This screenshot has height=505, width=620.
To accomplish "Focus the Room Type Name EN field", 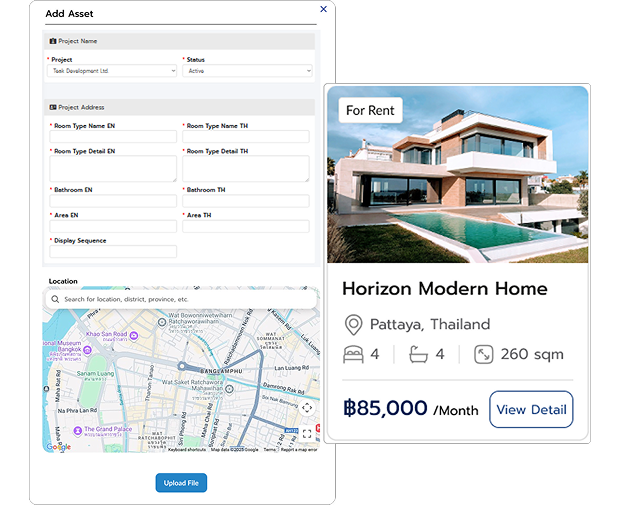I will pos(112,137).
